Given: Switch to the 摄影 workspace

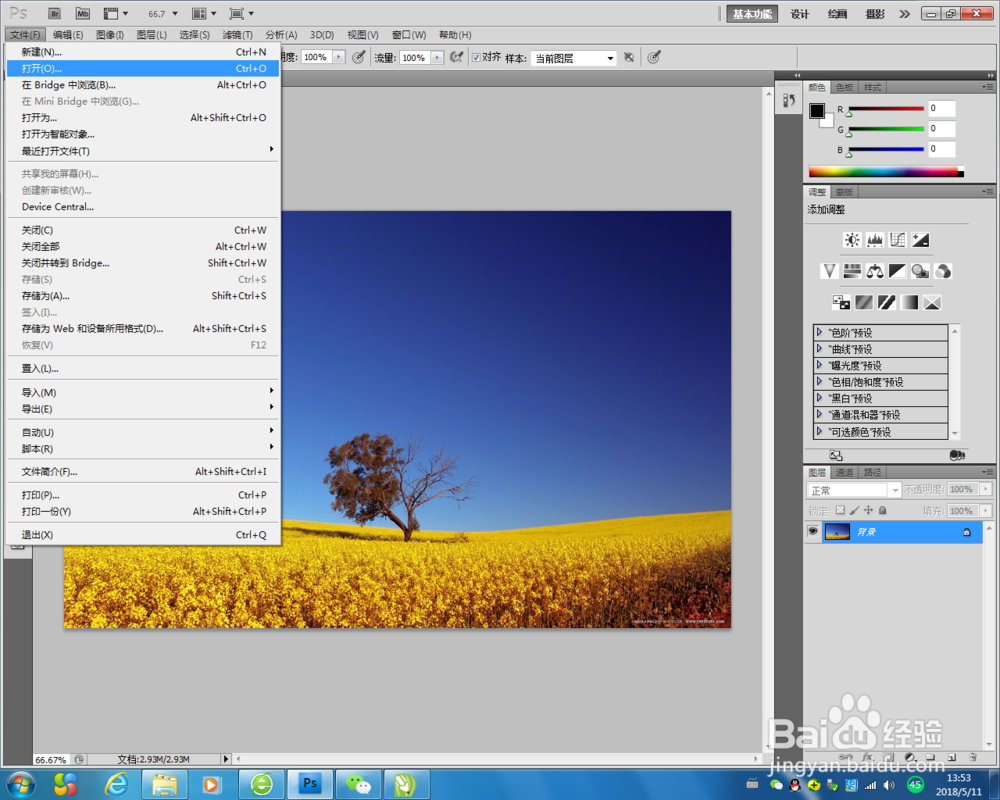Looking at the screenshot, I should 875,14.
